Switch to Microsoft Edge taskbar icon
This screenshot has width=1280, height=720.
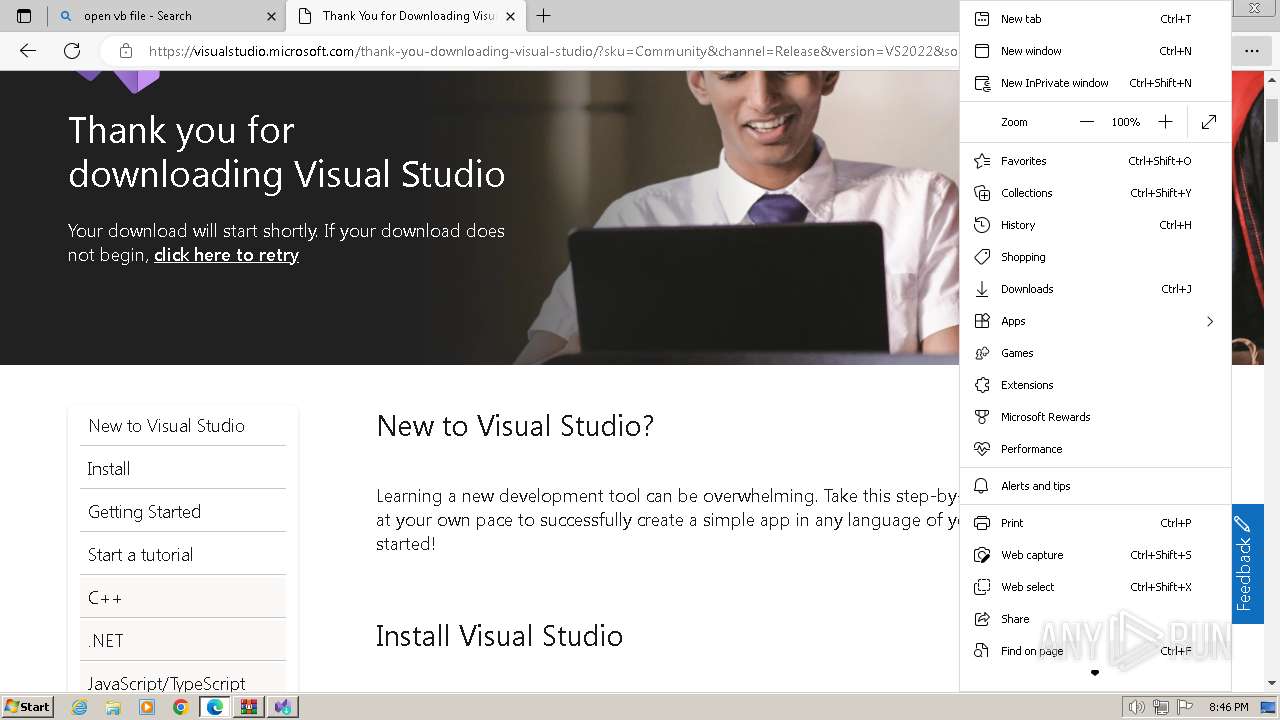tap(214, 707)
